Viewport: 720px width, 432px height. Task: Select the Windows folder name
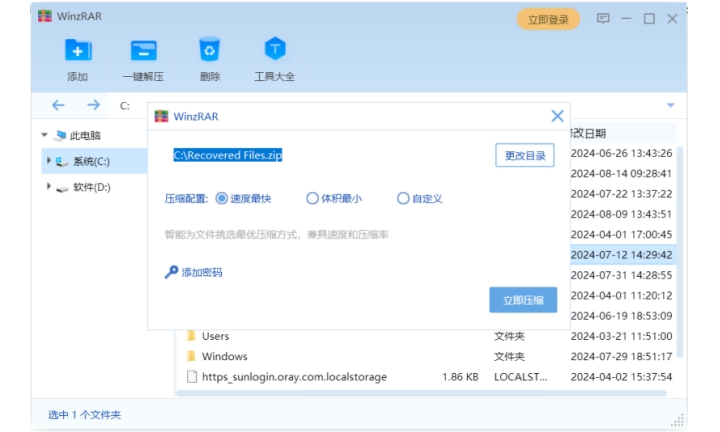[225, 356]
